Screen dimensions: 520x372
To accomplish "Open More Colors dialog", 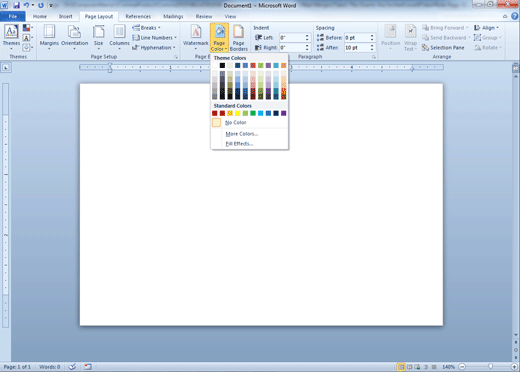I will (249, 134).
